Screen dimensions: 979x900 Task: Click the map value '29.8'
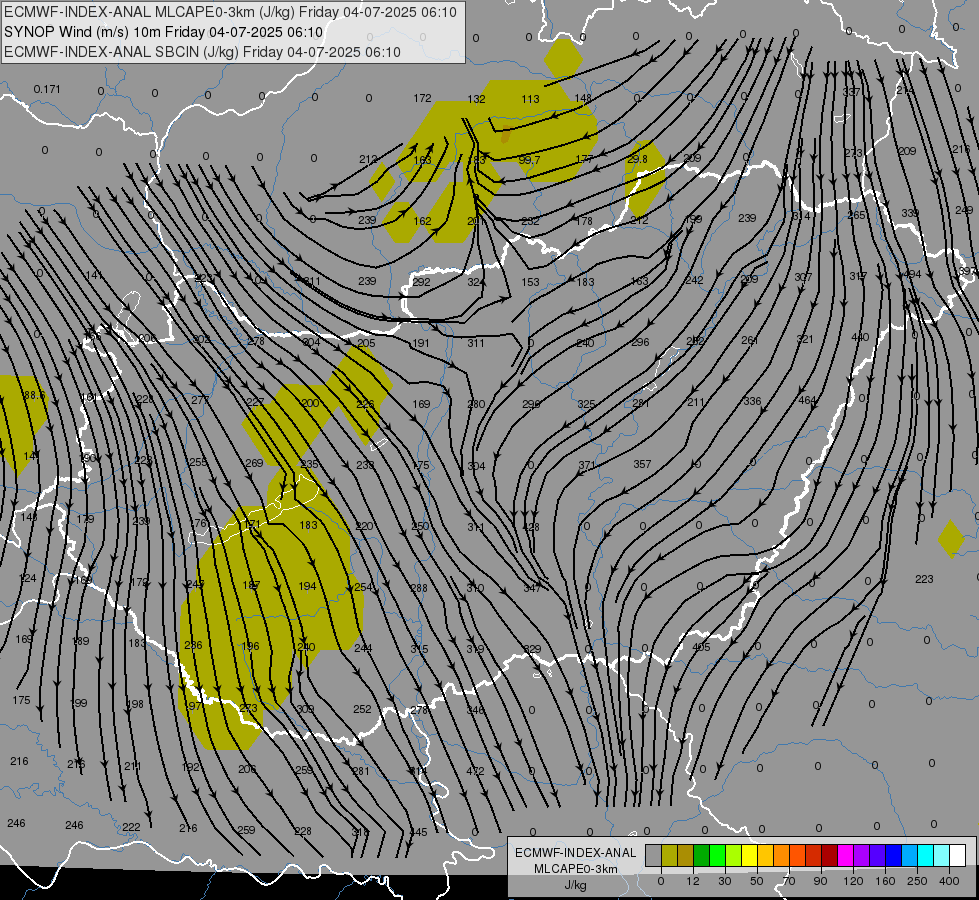click(x=637, y=159)
